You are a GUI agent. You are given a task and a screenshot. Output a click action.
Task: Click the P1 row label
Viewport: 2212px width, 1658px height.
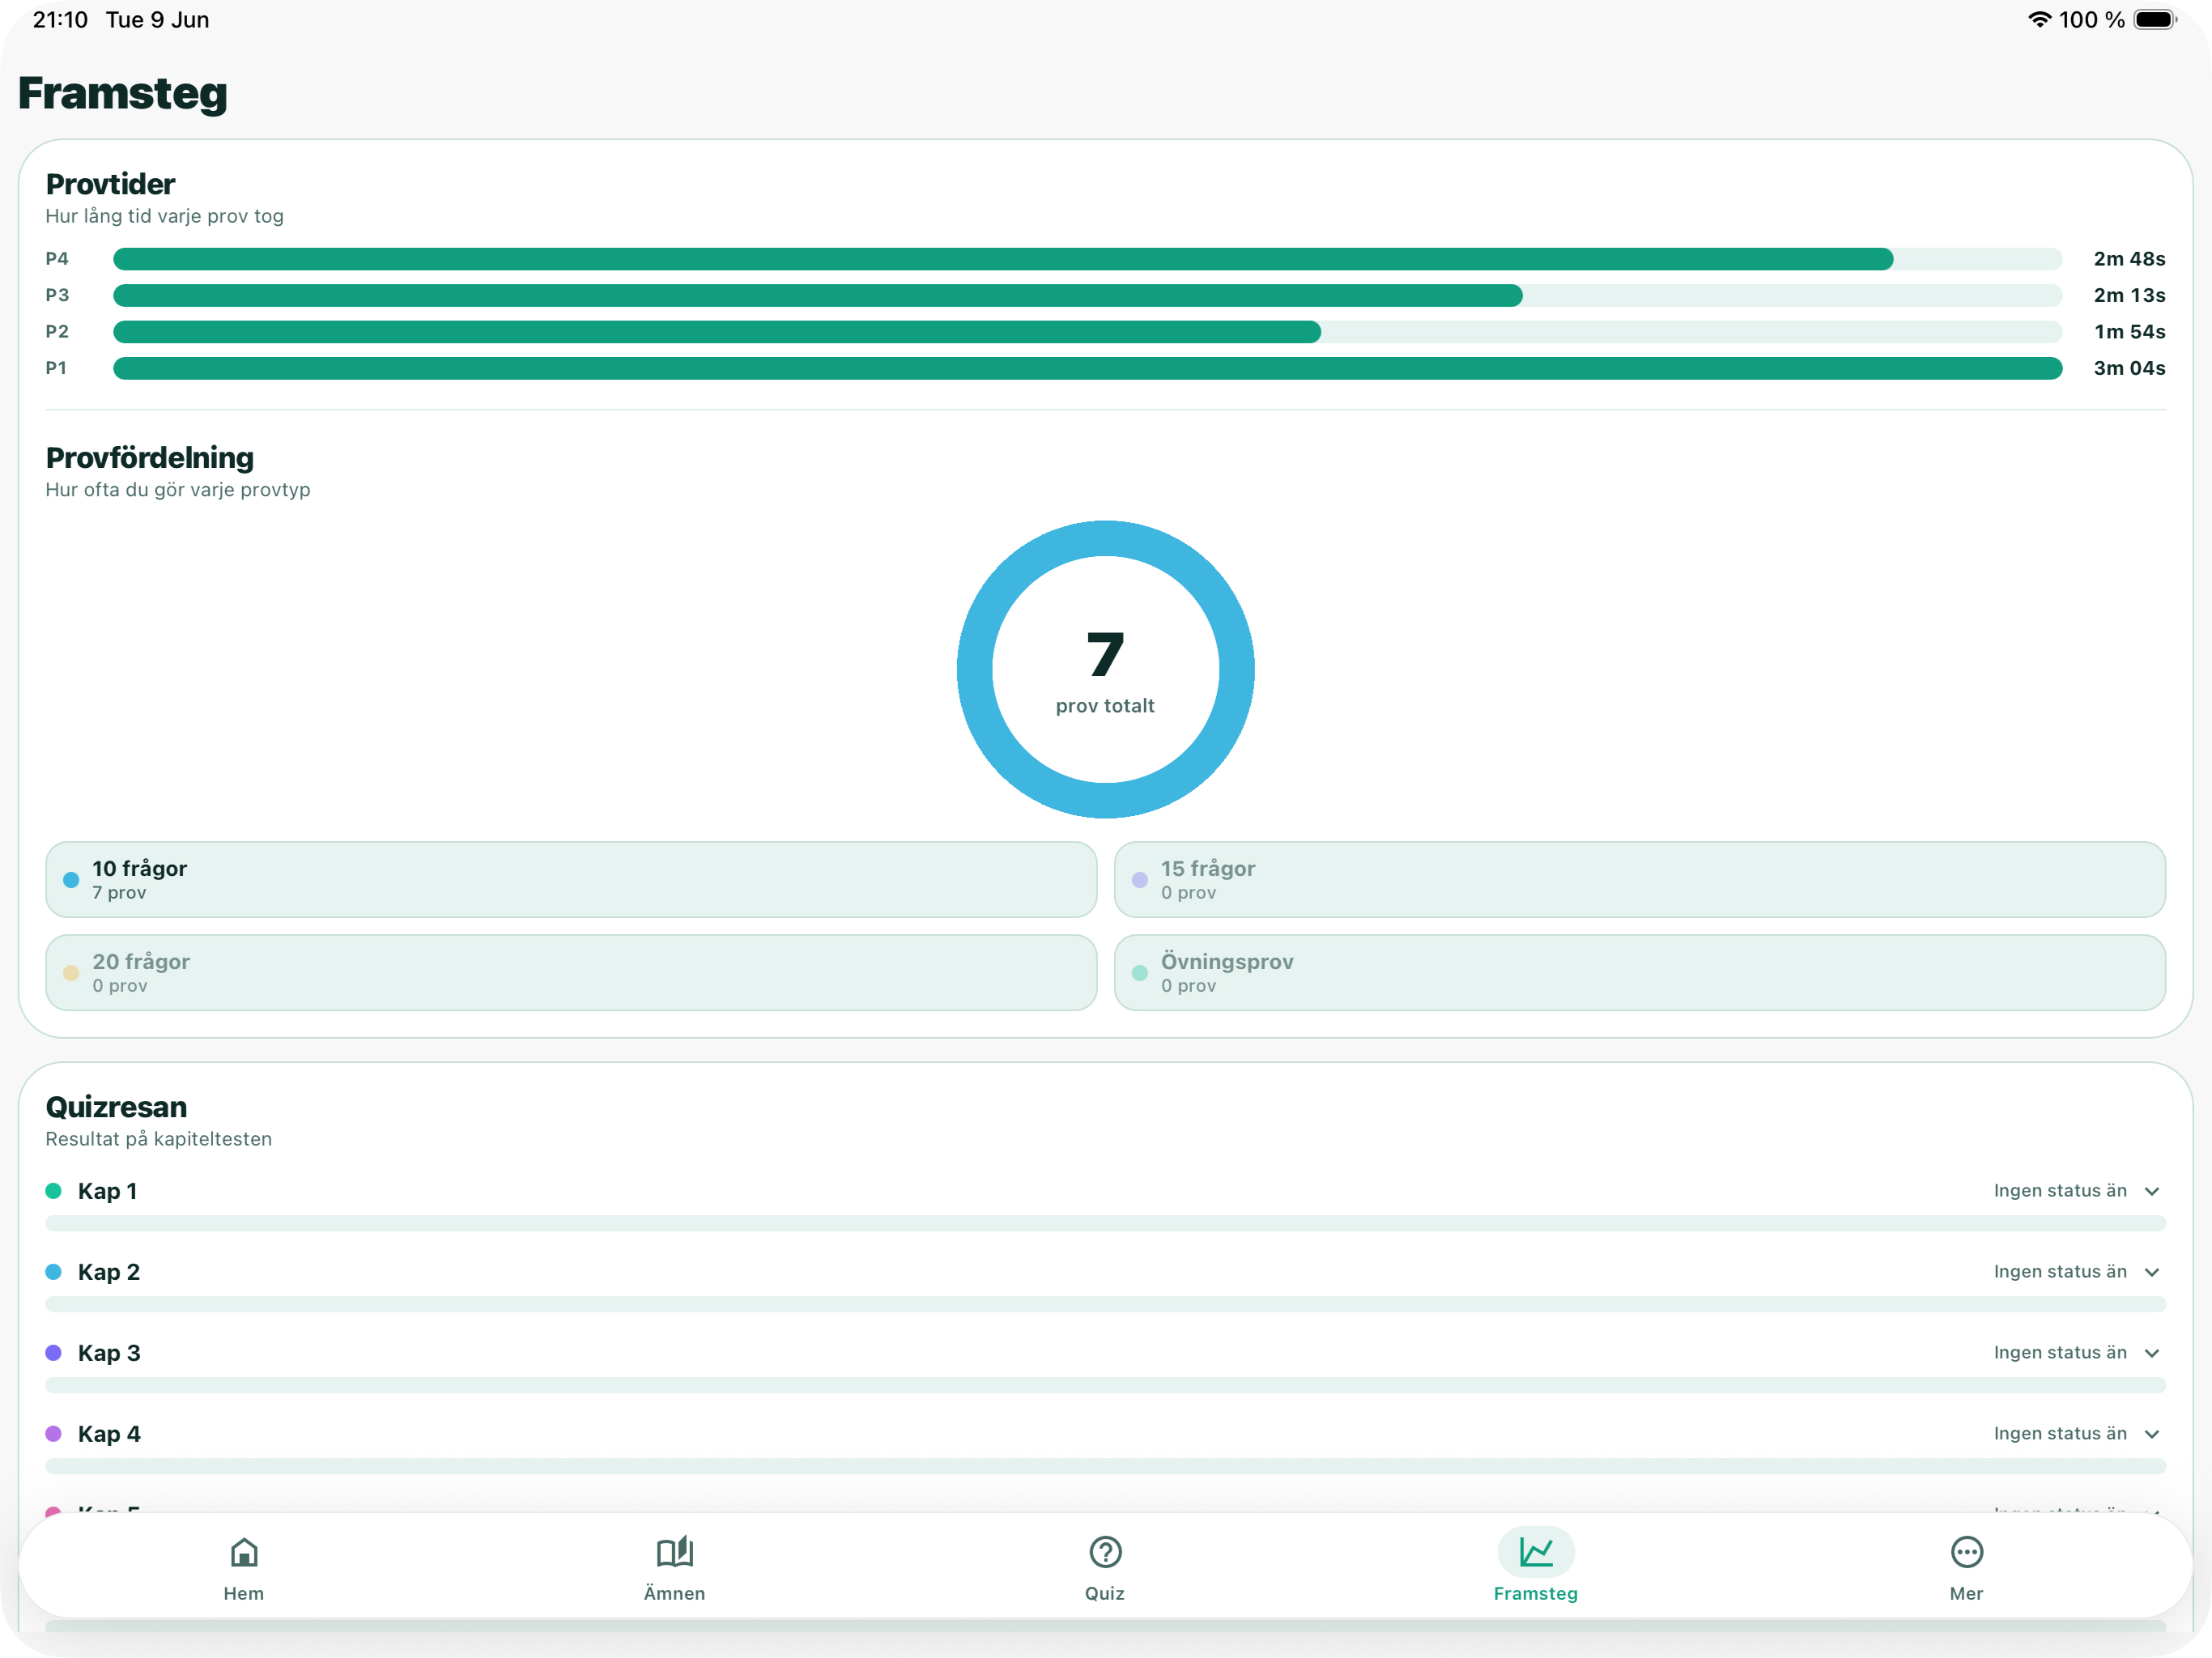point(56,368)
